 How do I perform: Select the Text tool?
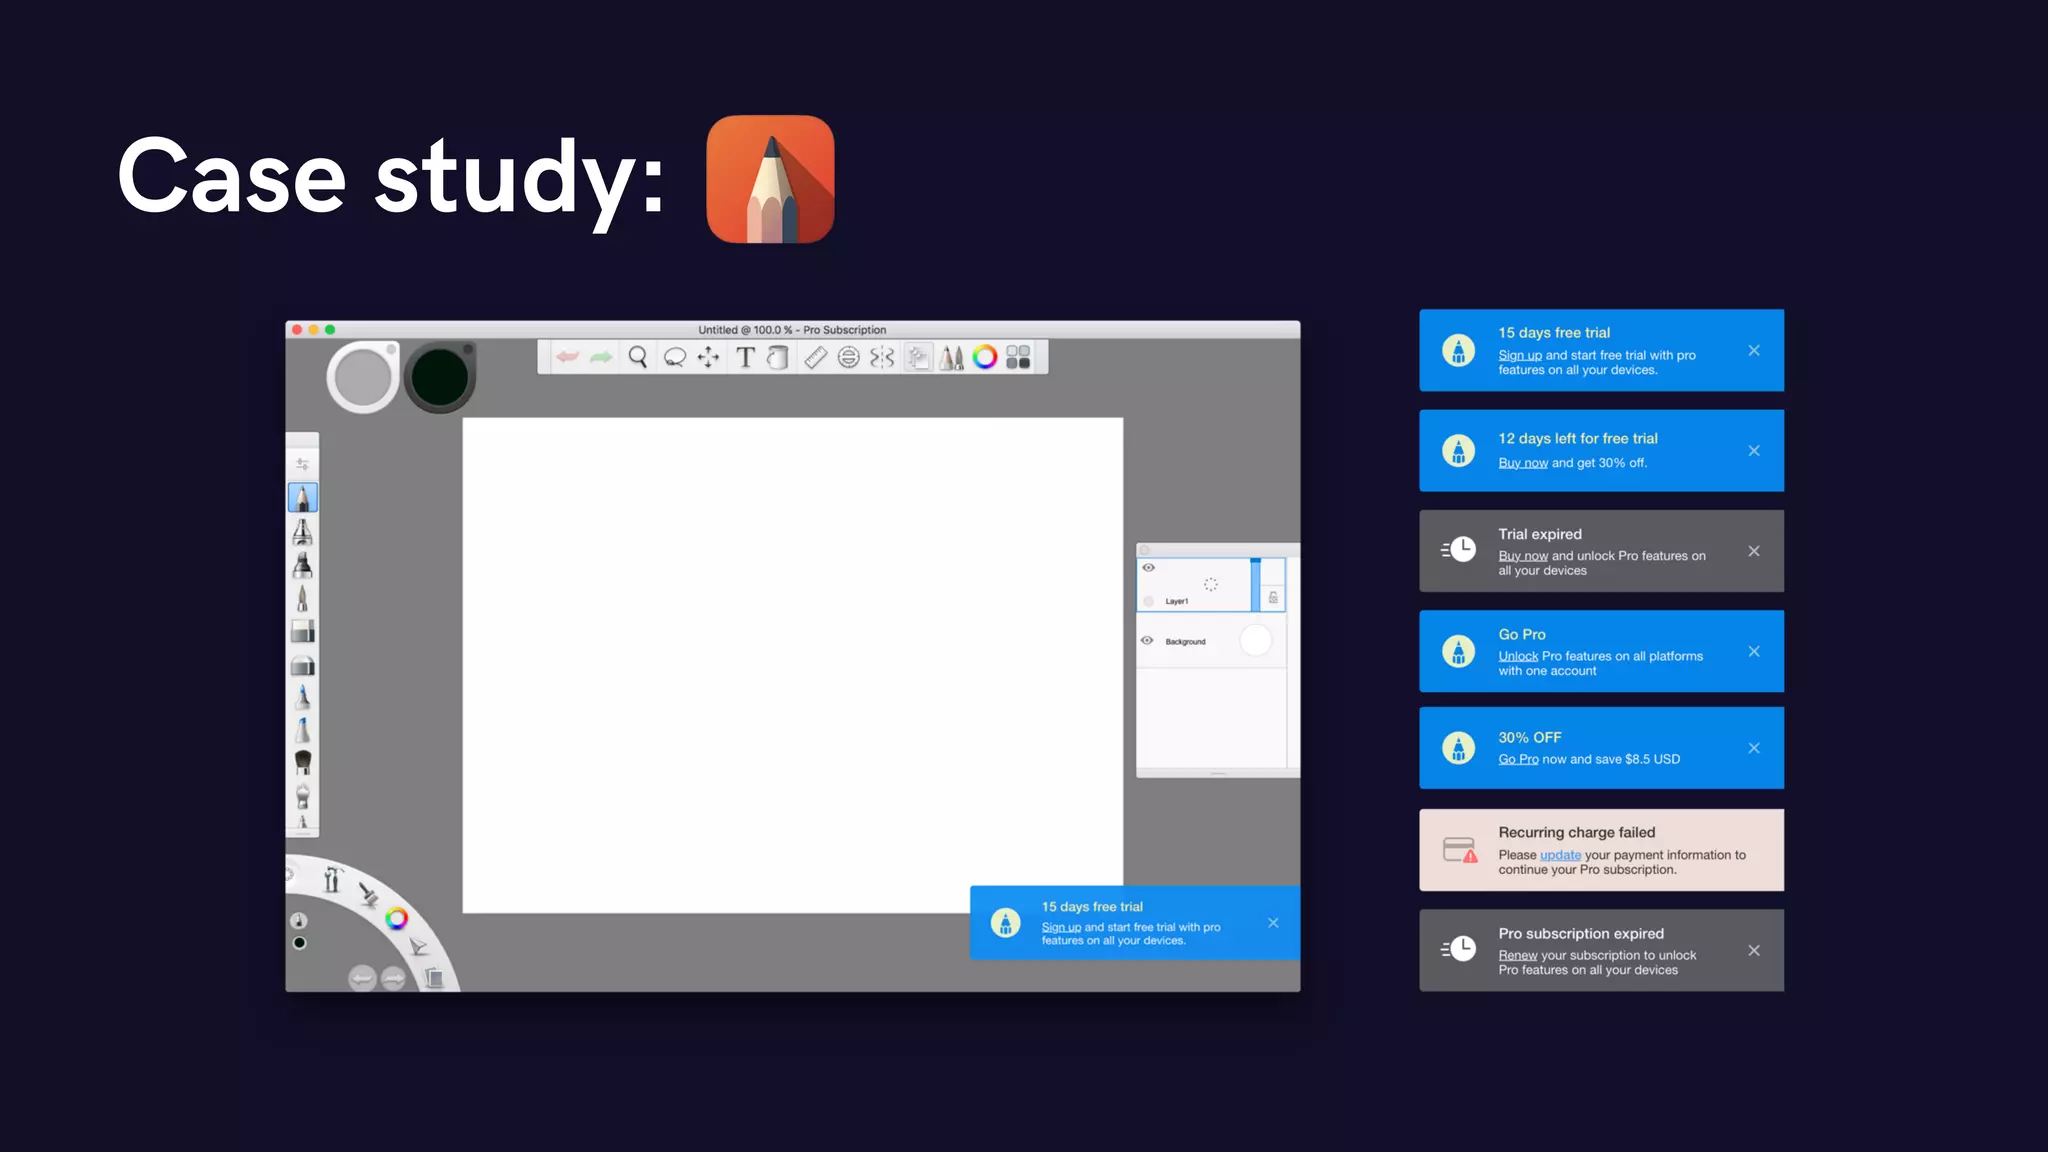(x=745, y=357)
